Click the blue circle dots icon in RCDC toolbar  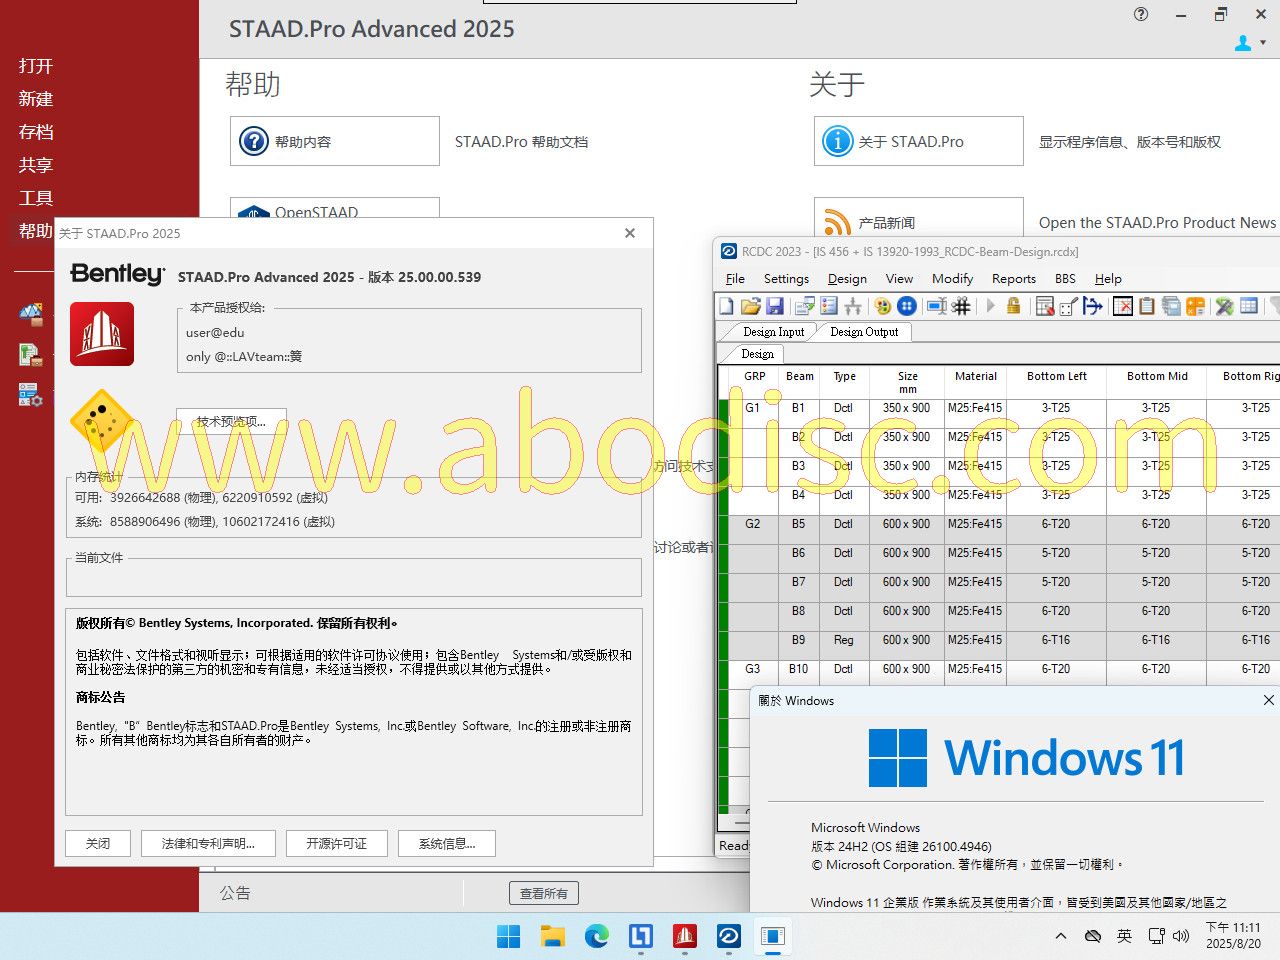click(x=907, y=306)
